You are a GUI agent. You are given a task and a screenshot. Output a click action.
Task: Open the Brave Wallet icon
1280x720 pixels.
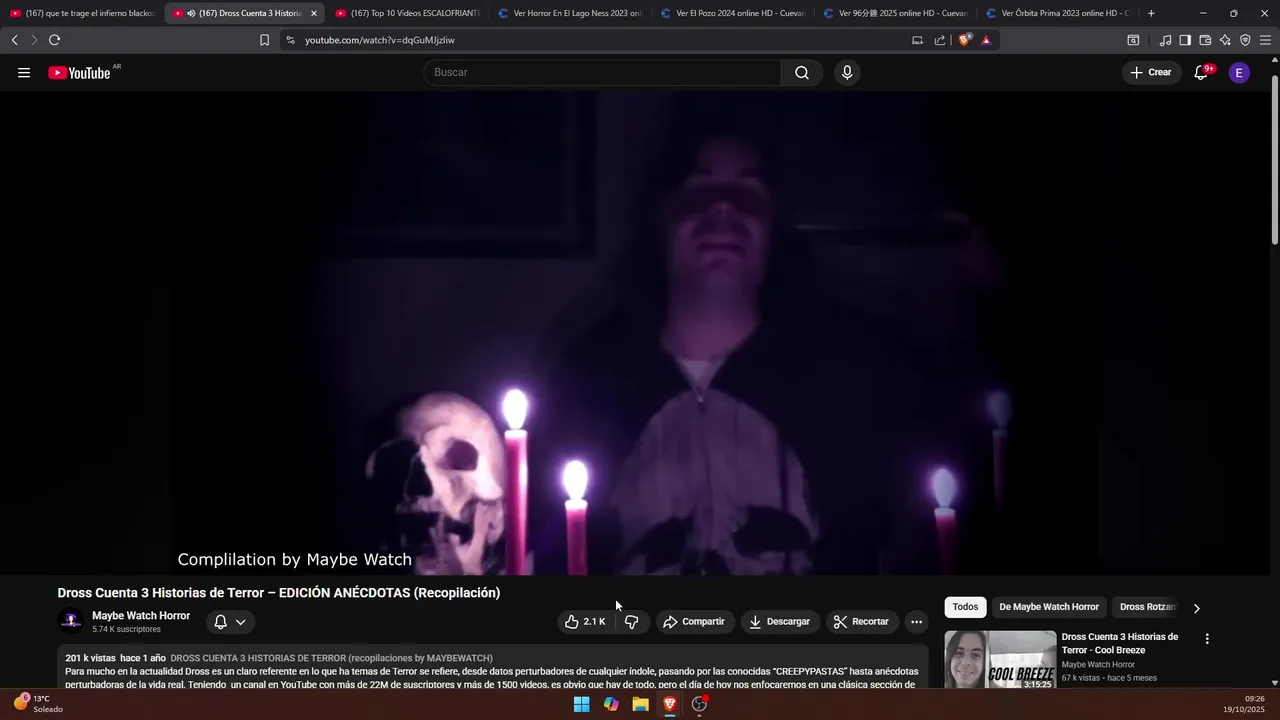[1205, 40]
